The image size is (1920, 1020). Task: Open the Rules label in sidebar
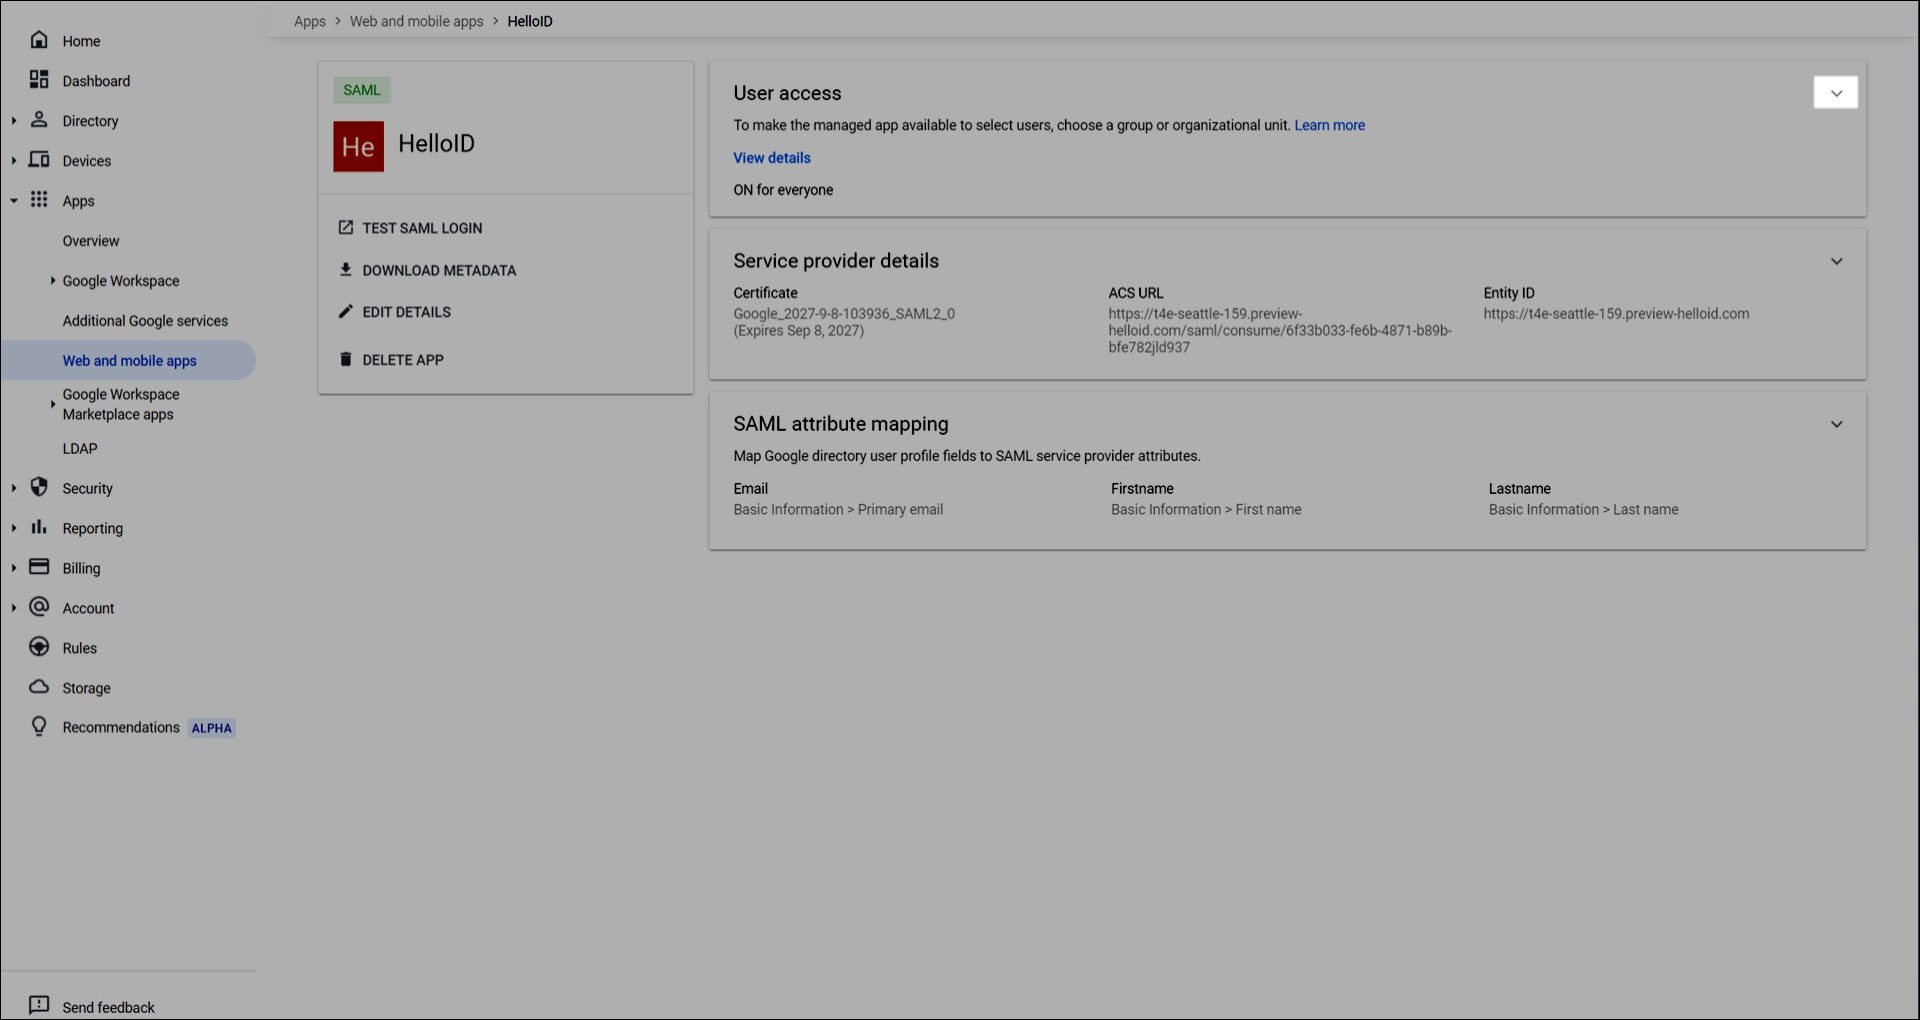point(80,648)
